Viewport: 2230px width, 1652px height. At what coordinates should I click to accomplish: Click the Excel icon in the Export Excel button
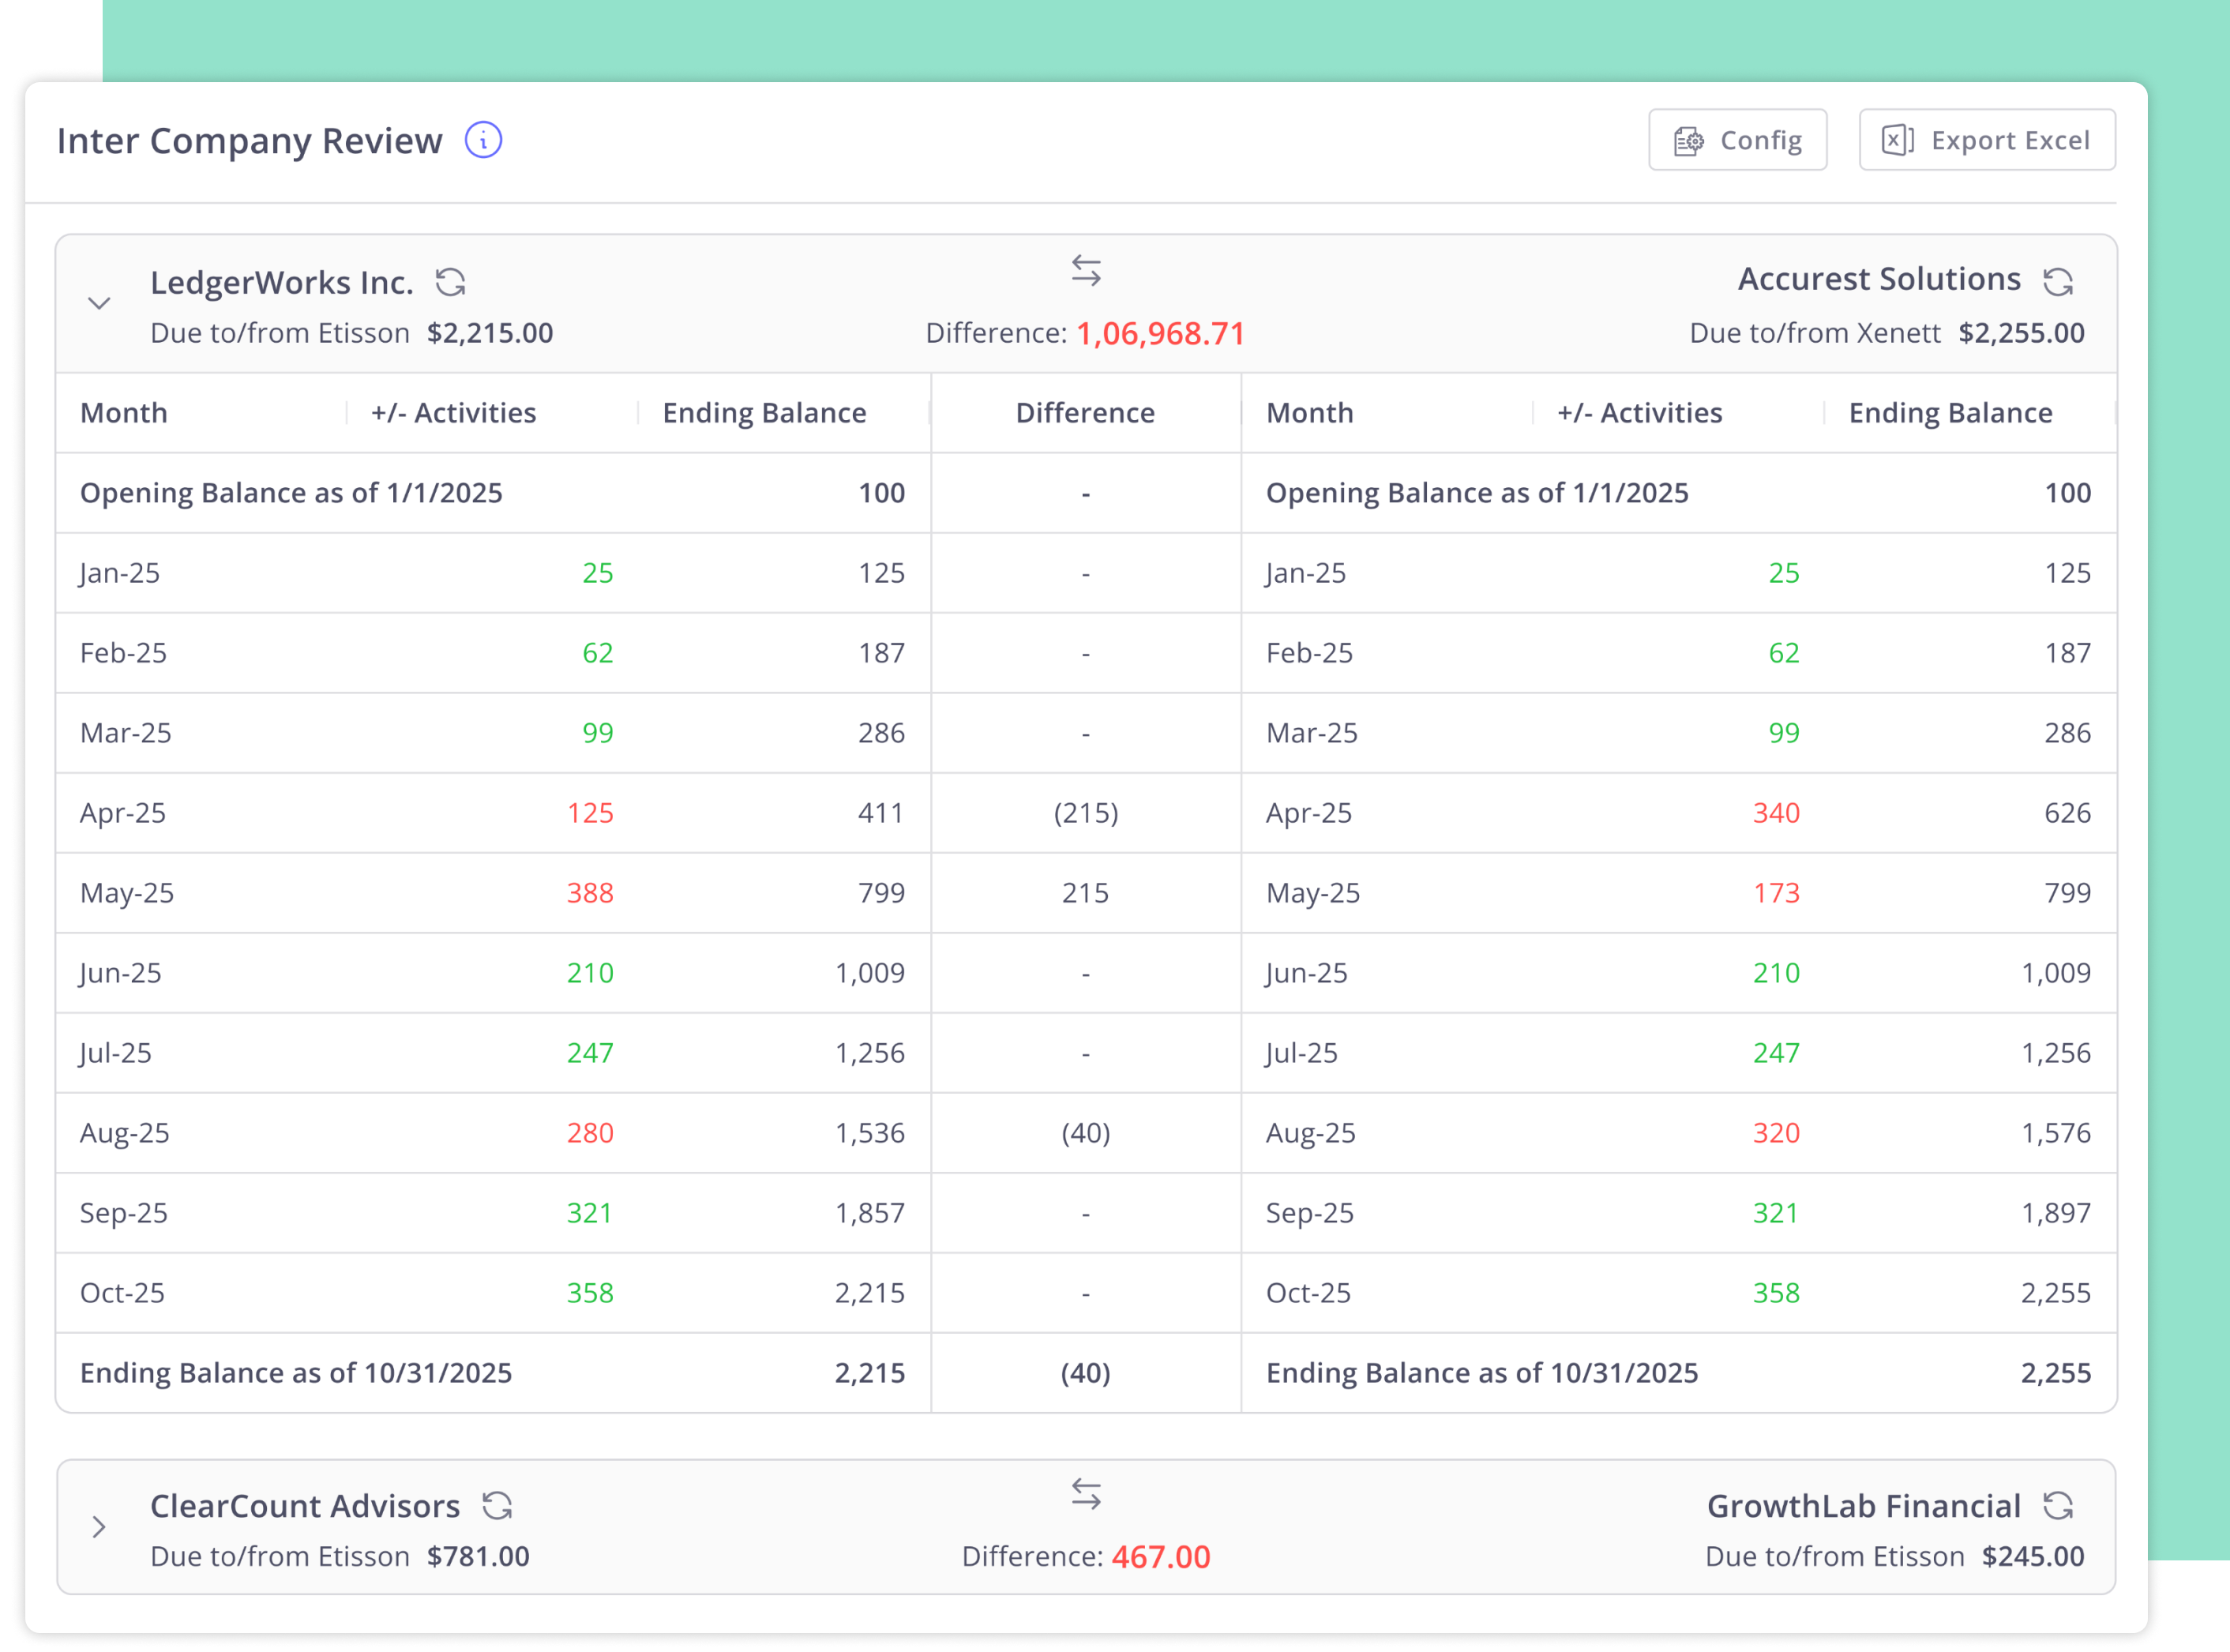[x=1897, y=140]
